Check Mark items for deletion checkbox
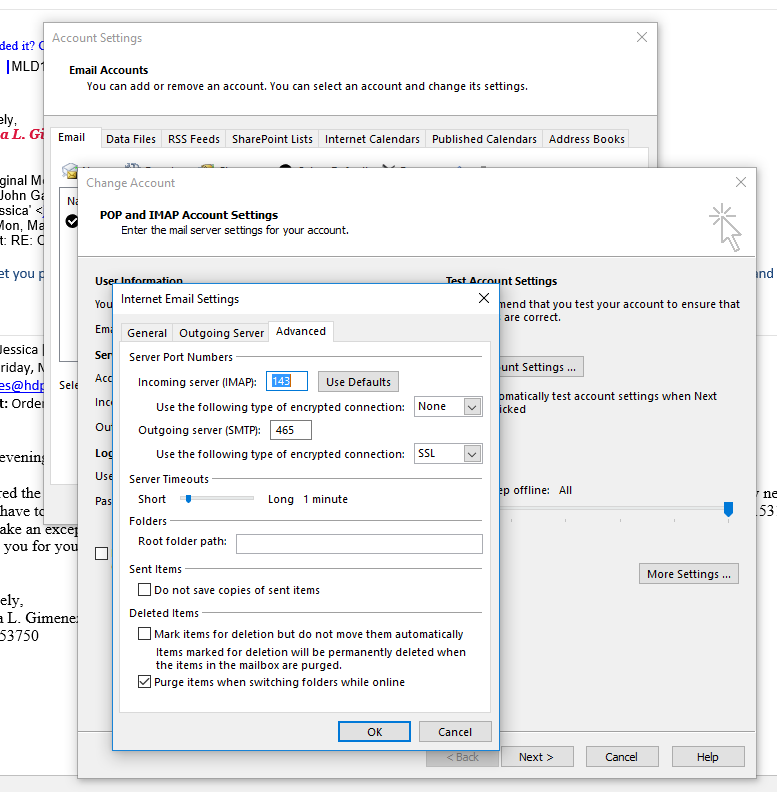This screenshot has height=792, width=777. (x=144, y=633)
